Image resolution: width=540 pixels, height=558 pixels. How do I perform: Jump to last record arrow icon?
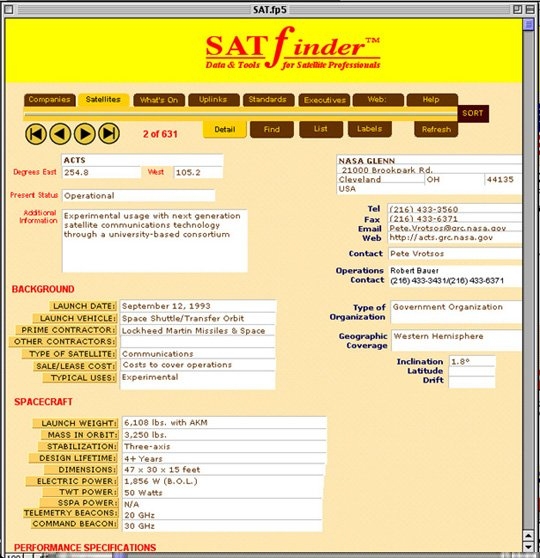click(109, 134)
